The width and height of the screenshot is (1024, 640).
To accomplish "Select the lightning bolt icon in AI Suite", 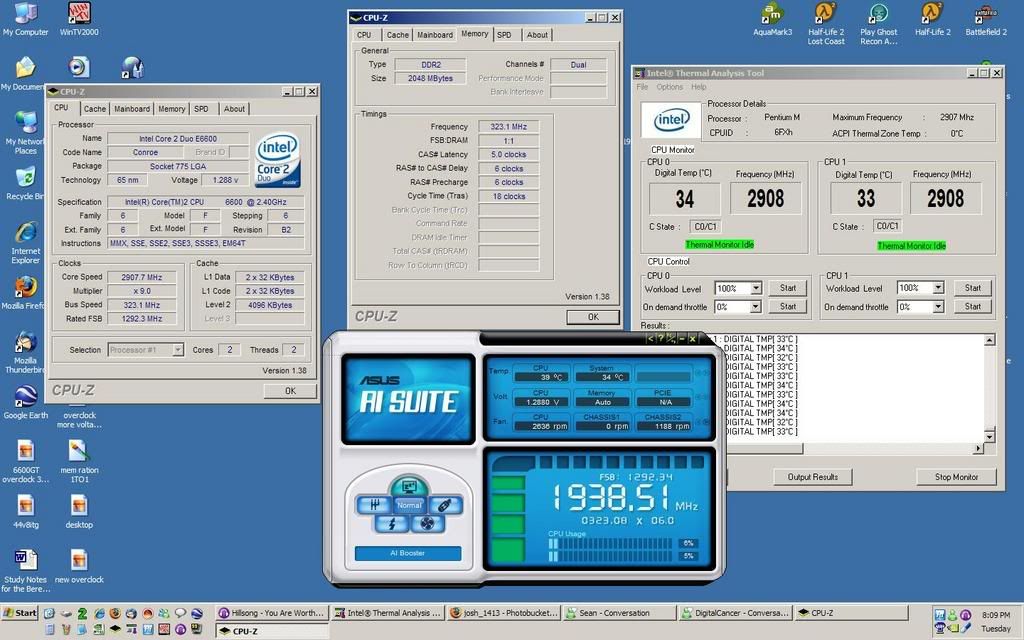I will click(392, 524).
